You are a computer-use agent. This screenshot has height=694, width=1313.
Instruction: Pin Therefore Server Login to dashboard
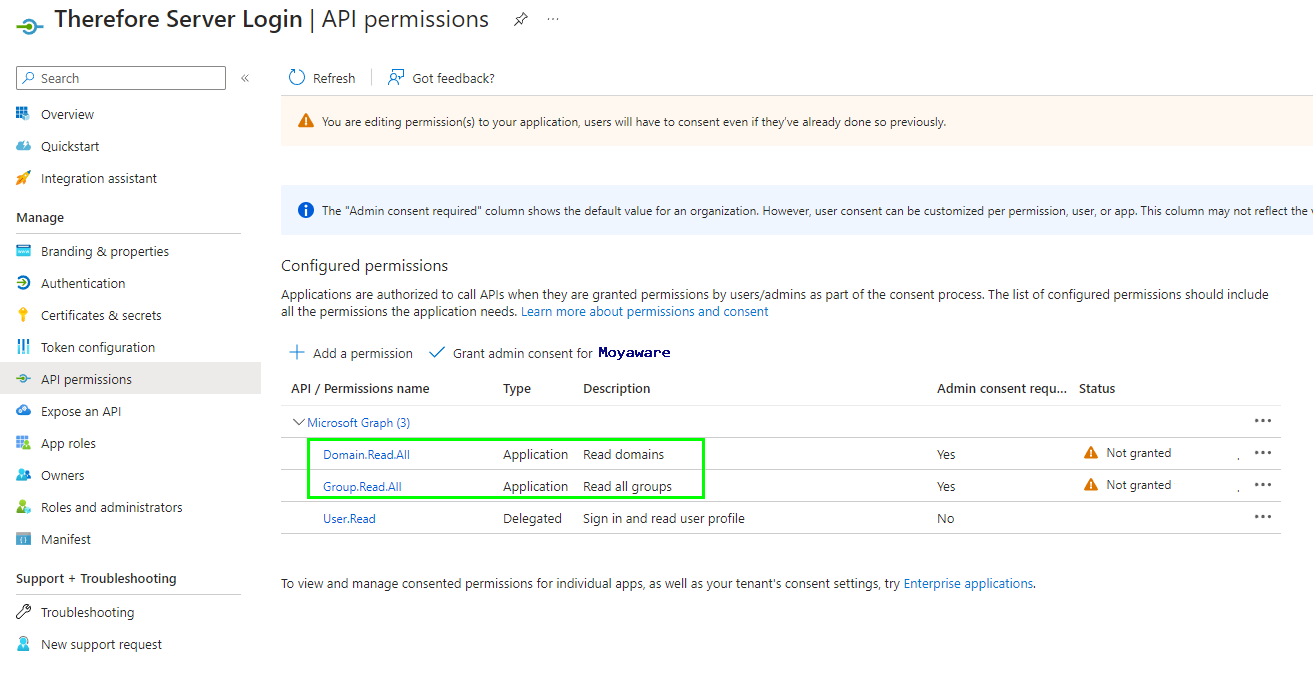[520, 18]
